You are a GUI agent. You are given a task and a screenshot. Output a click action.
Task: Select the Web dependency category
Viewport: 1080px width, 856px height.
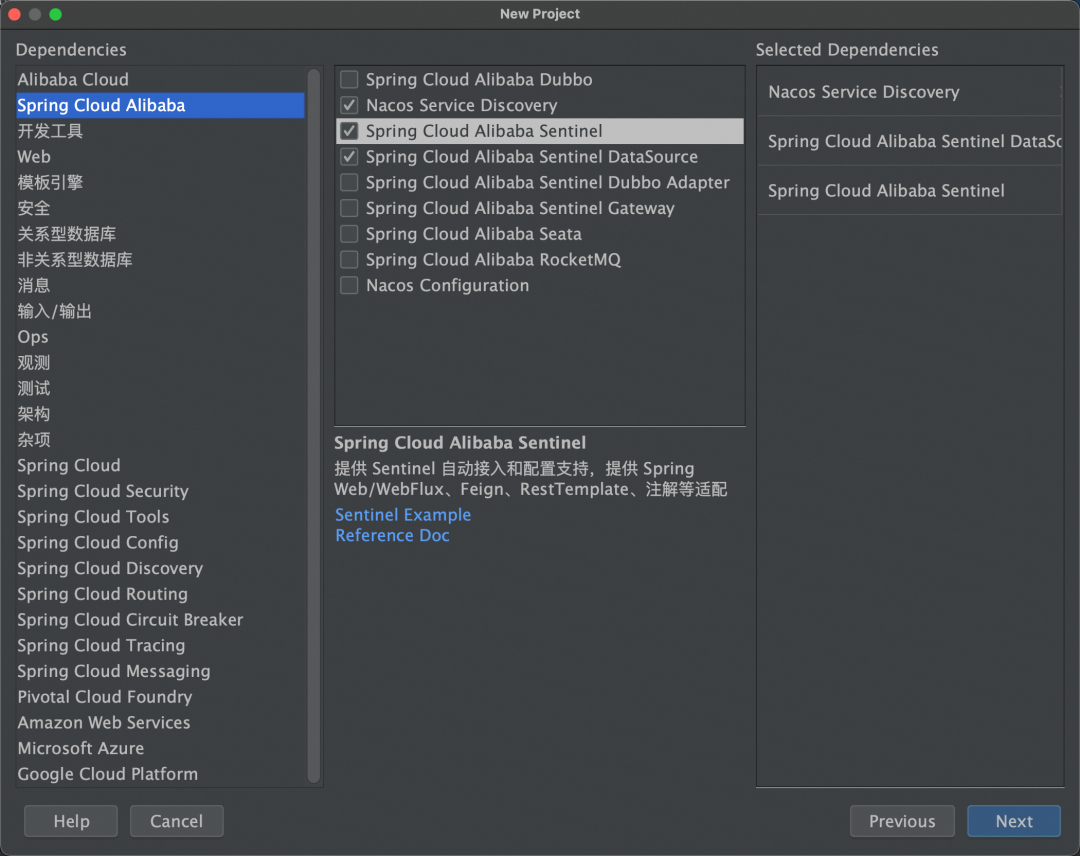(x=34, y=157)
